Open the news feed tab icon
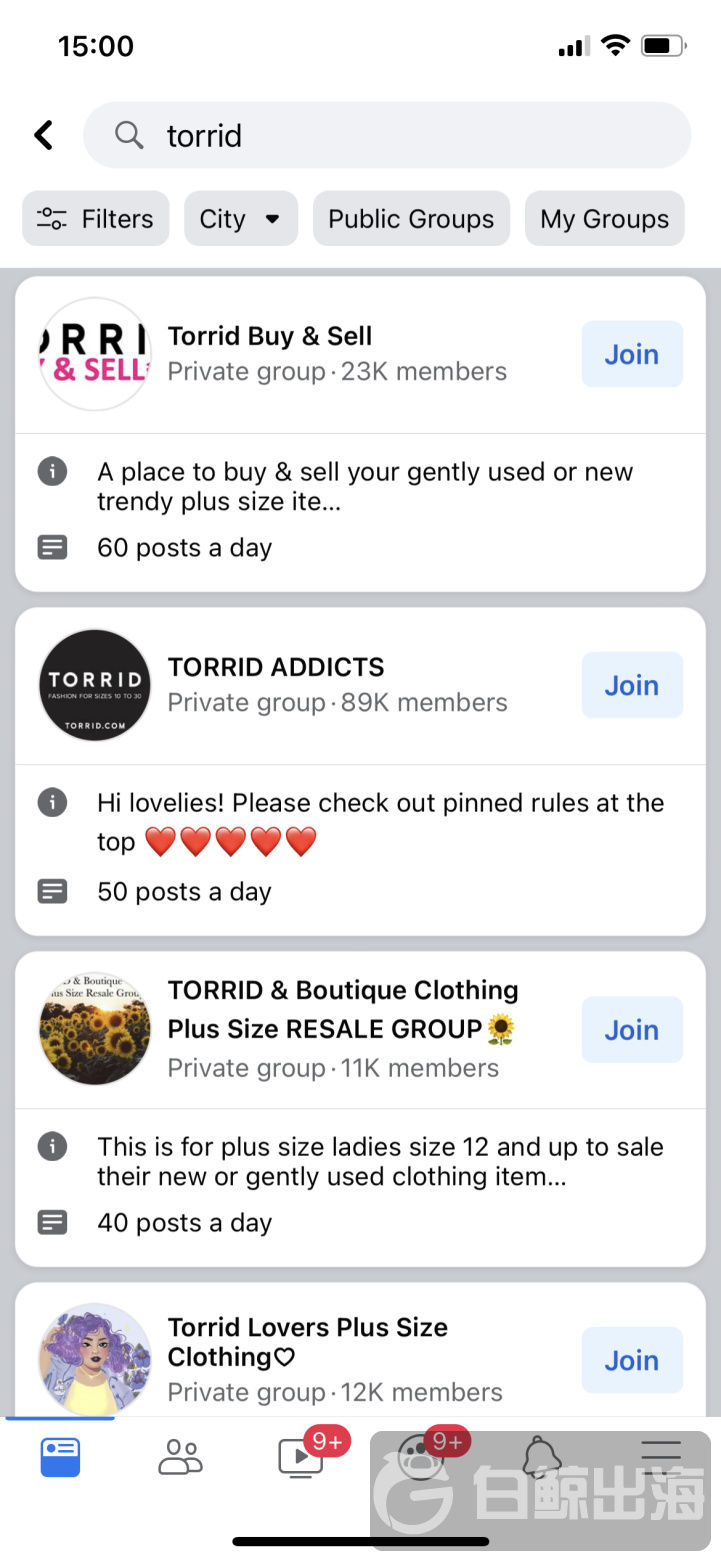Viewport: 721px width, 1561px height. pos(60,1457)
